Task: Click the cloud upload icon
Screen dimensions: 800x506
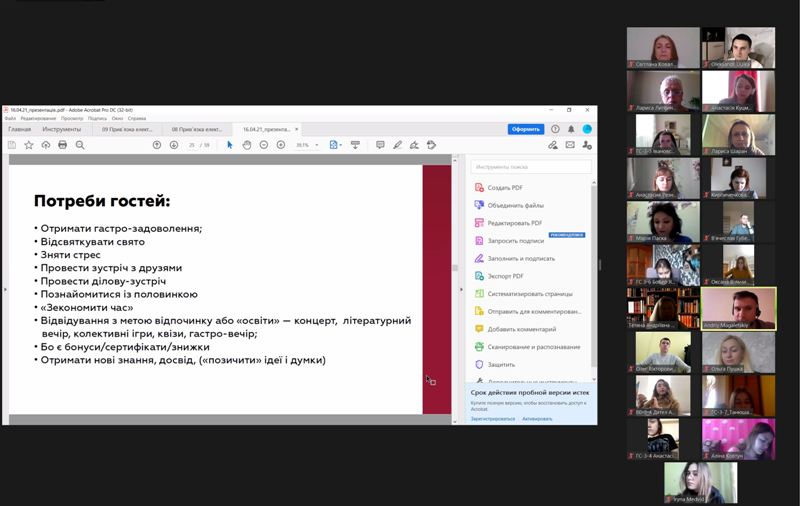Action: 46,145
